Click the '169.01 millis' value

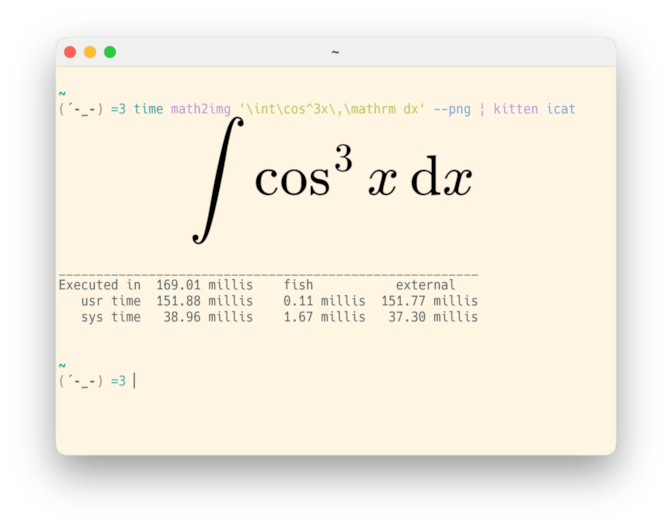[204, 285]
